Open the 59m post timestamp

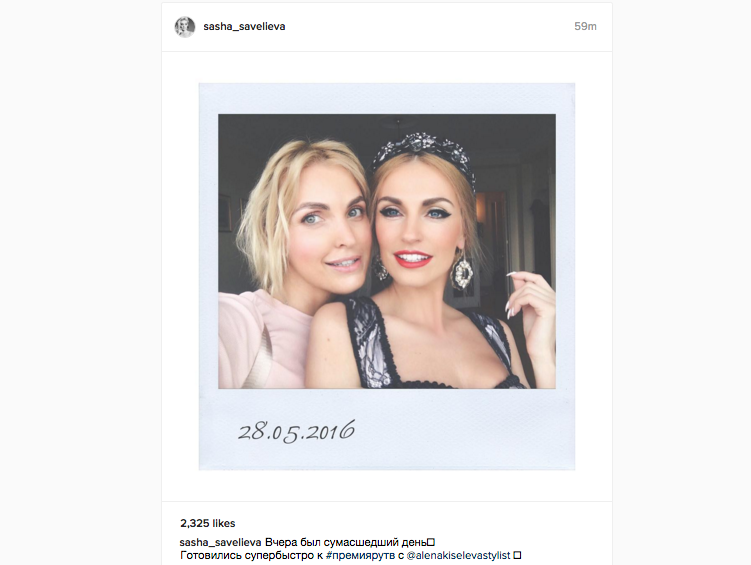[585, 27]
